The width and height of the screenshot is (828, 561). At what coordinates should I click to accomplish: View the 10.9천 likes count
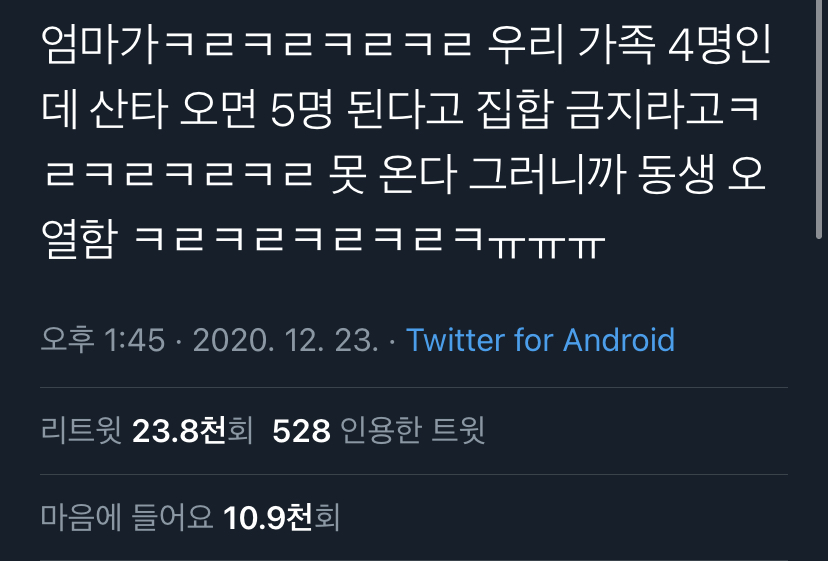268,517
